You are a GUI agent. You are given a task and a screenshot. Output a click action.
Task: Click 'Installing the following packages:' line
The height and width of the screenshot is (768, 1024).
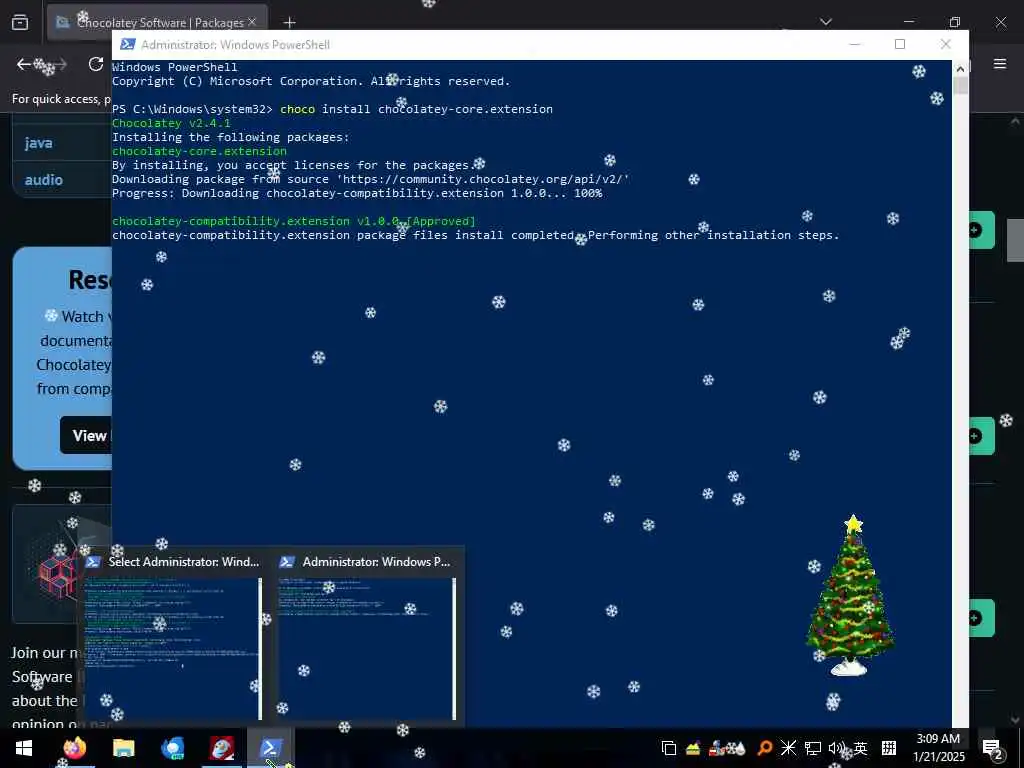(231, 137)
